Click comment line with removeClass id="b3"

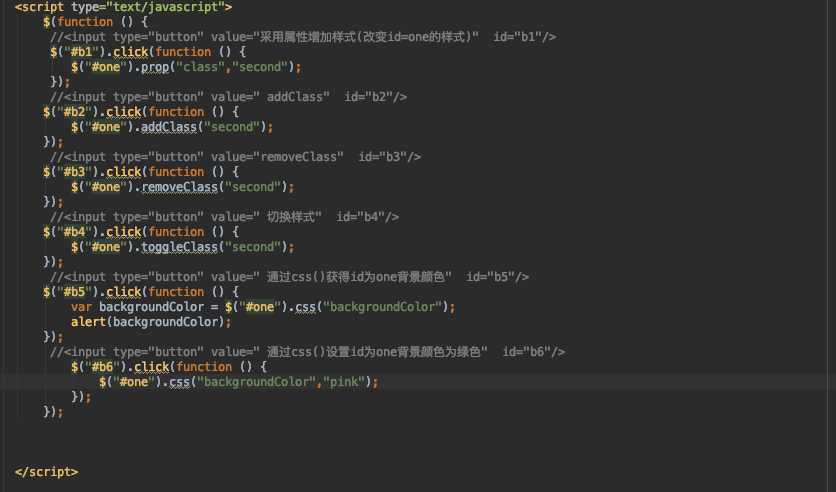point(235,157)
